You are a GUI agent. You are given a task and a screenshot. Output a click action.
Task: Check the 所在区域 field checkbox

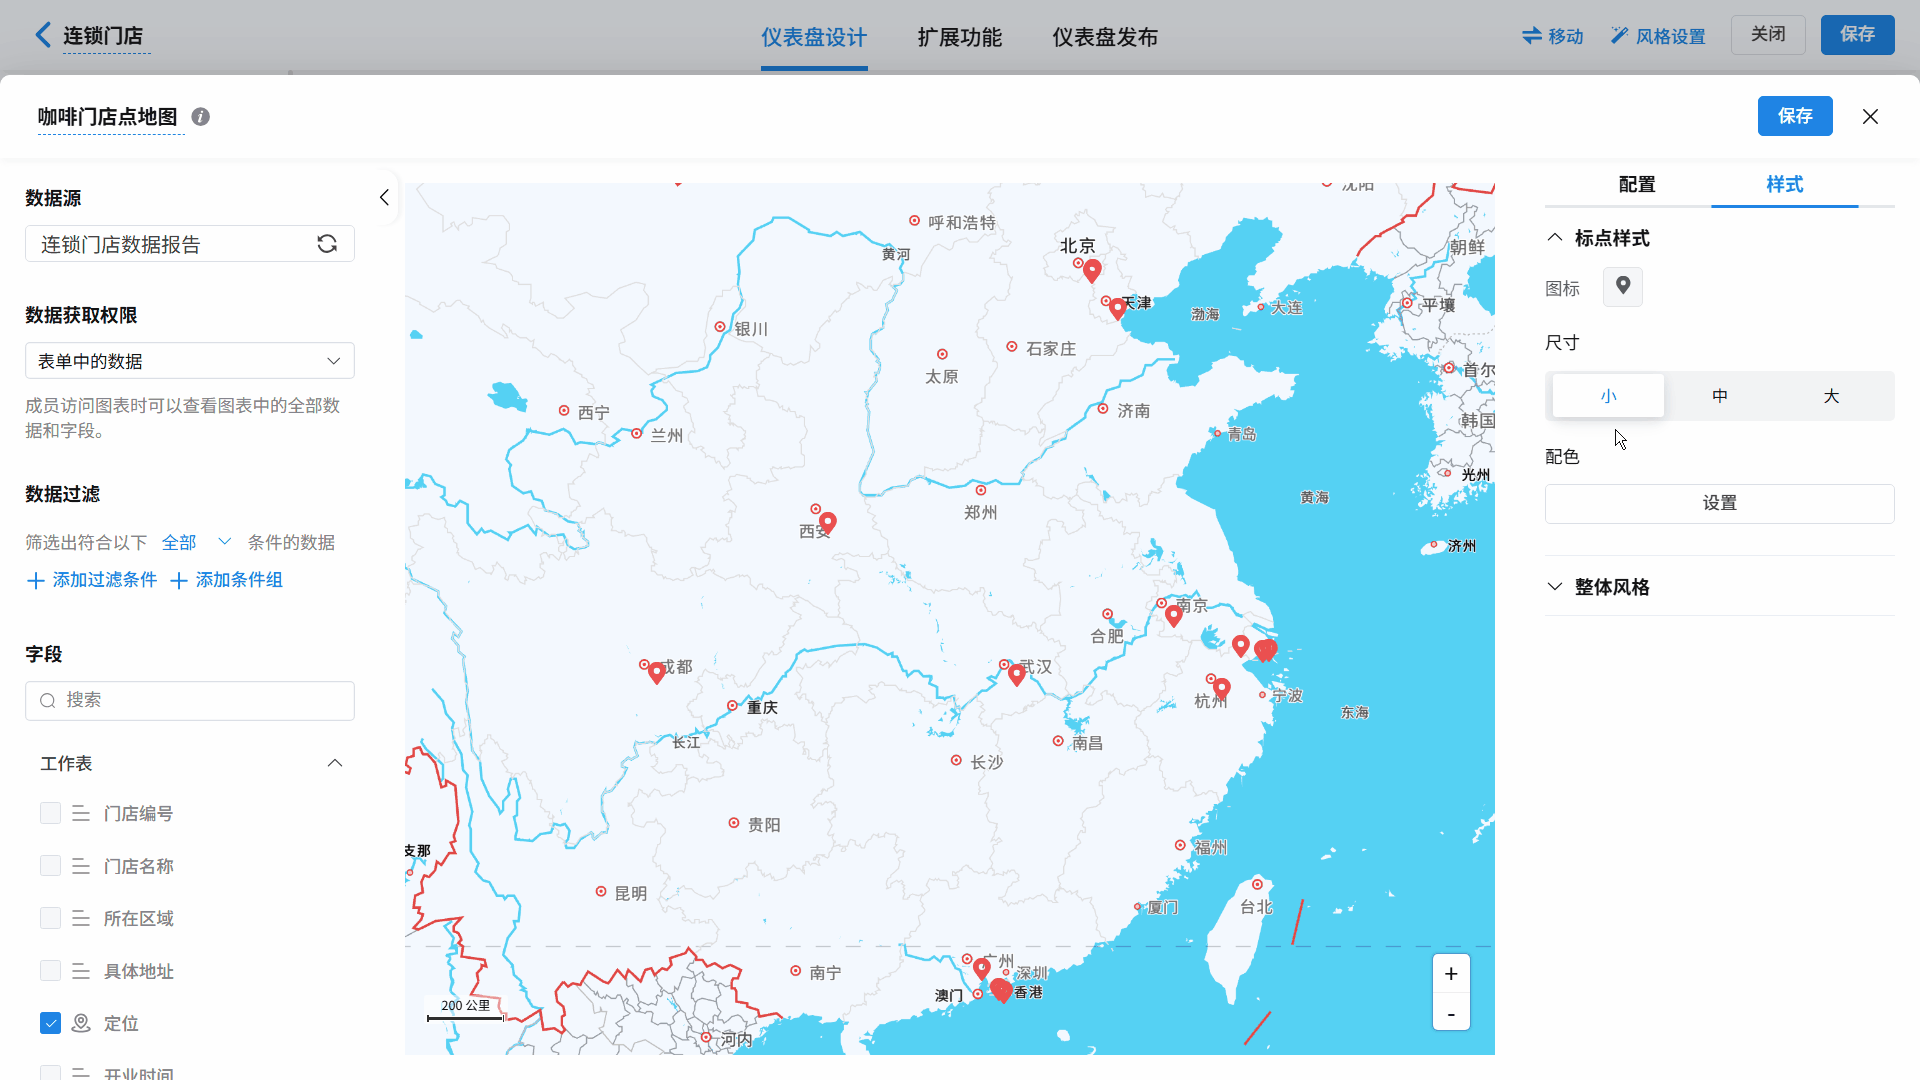(x=50, y=918)
